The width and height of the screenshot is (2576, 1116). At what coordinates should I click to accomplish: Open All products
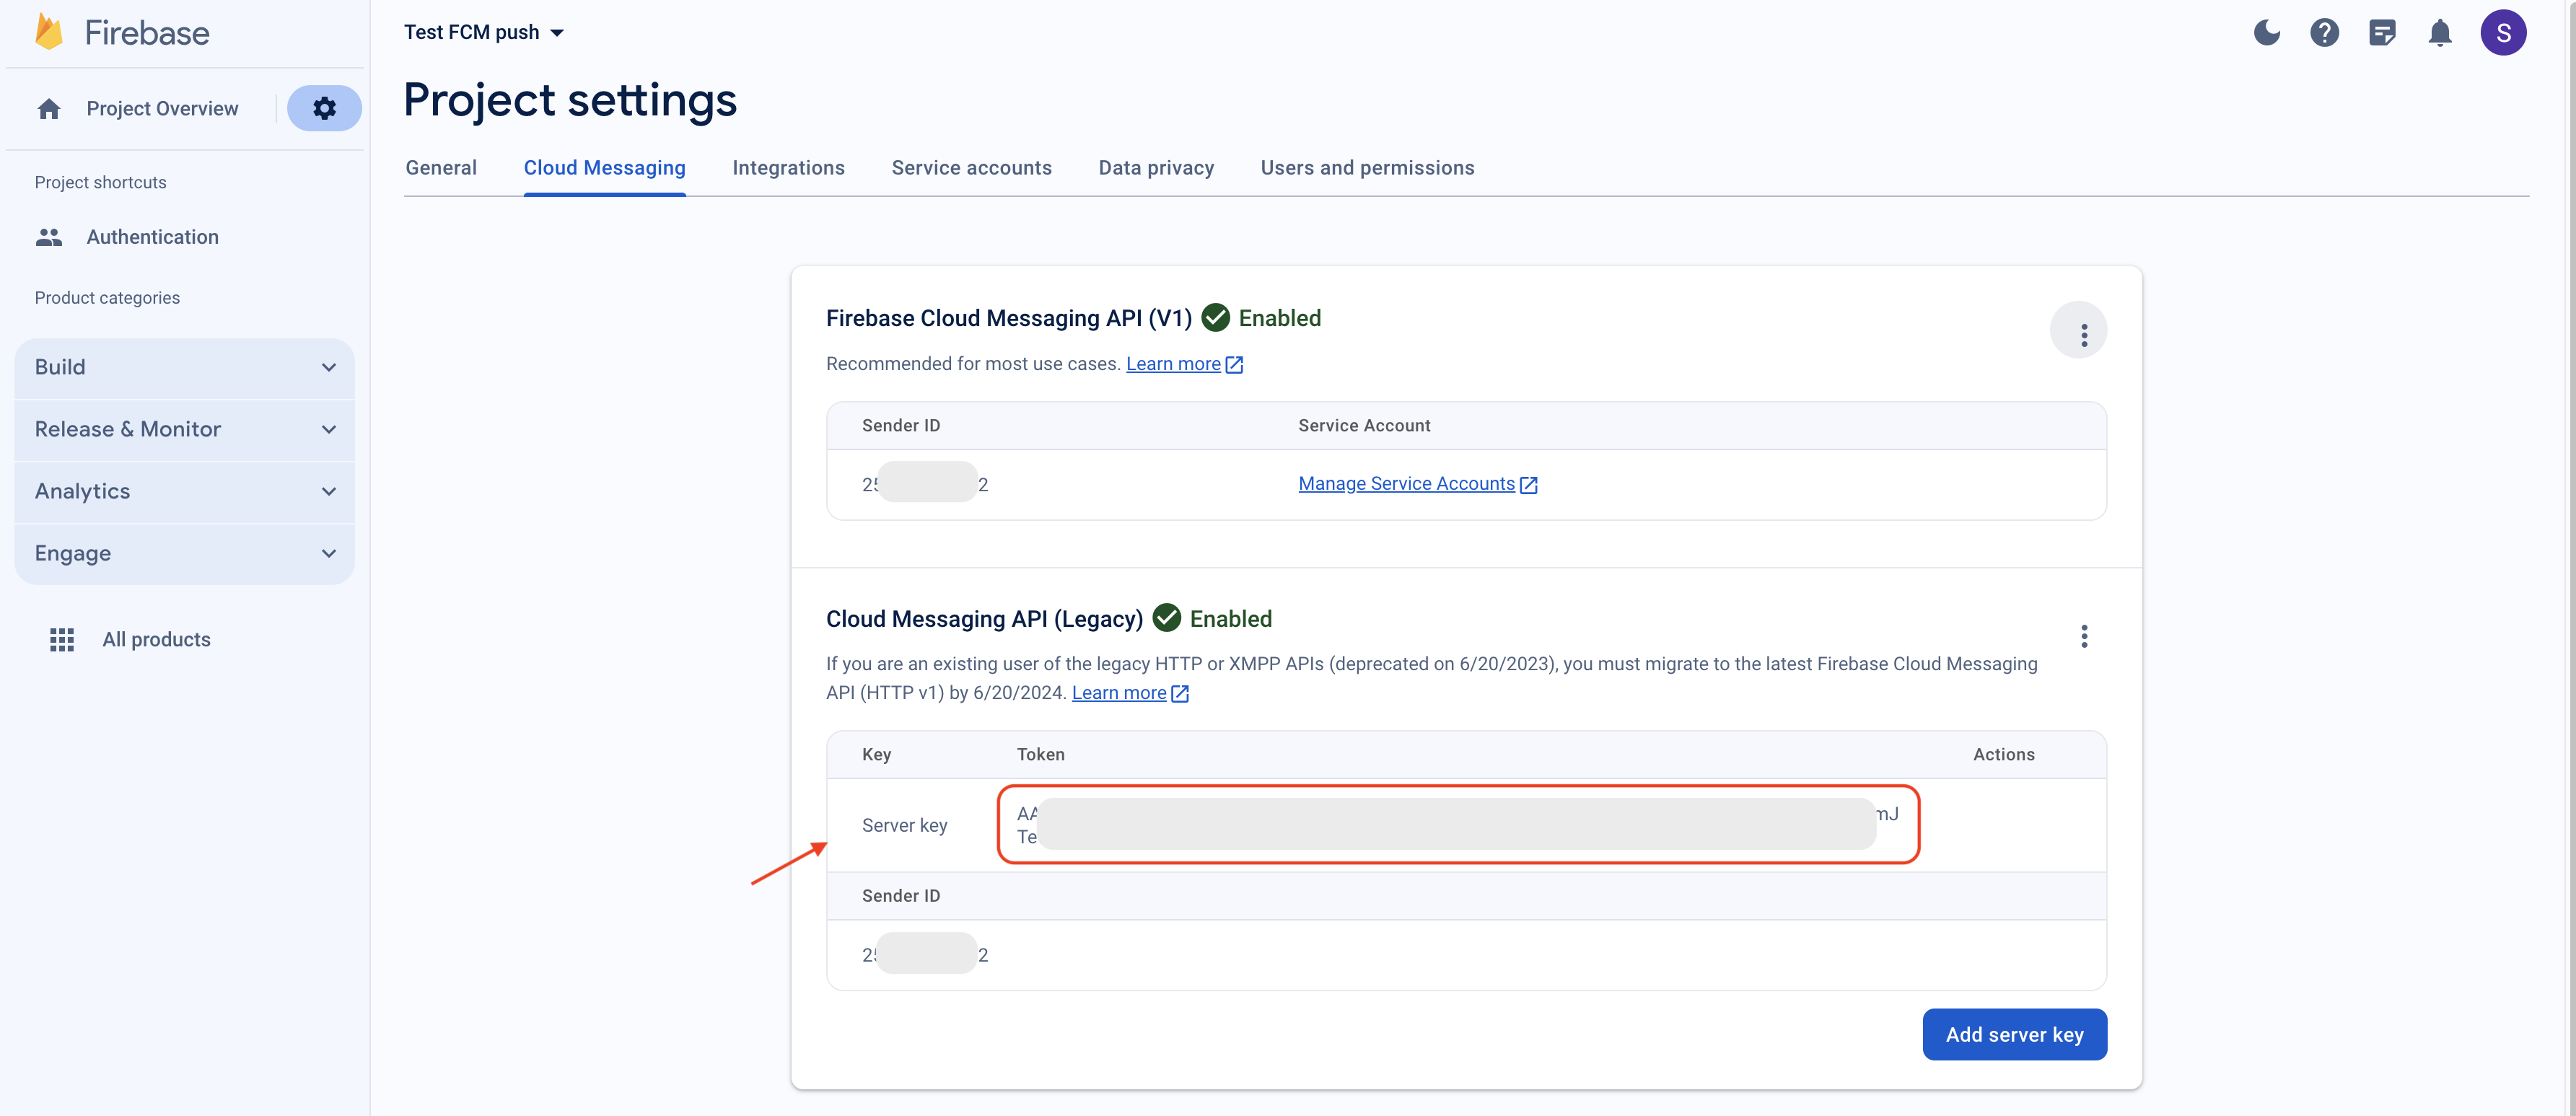point(156,639)
